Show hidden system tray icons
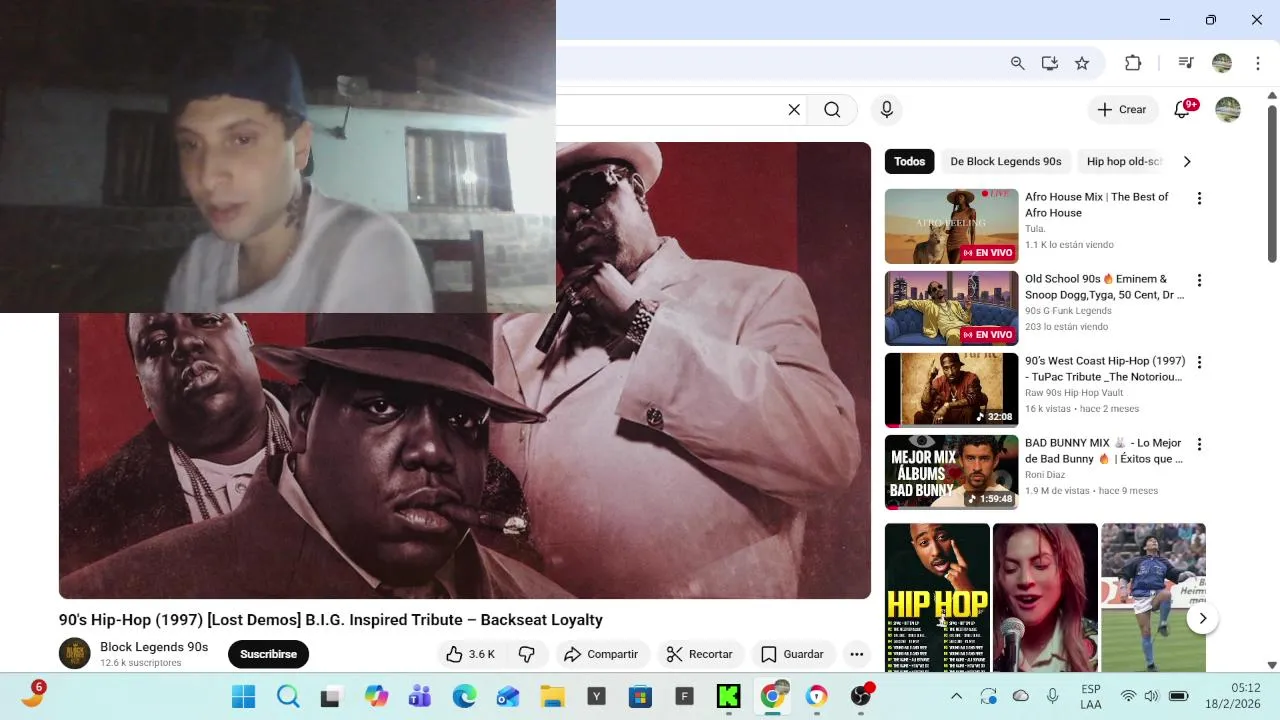The width and height of the screenshot is (1280, 720). tap(956, 697)
